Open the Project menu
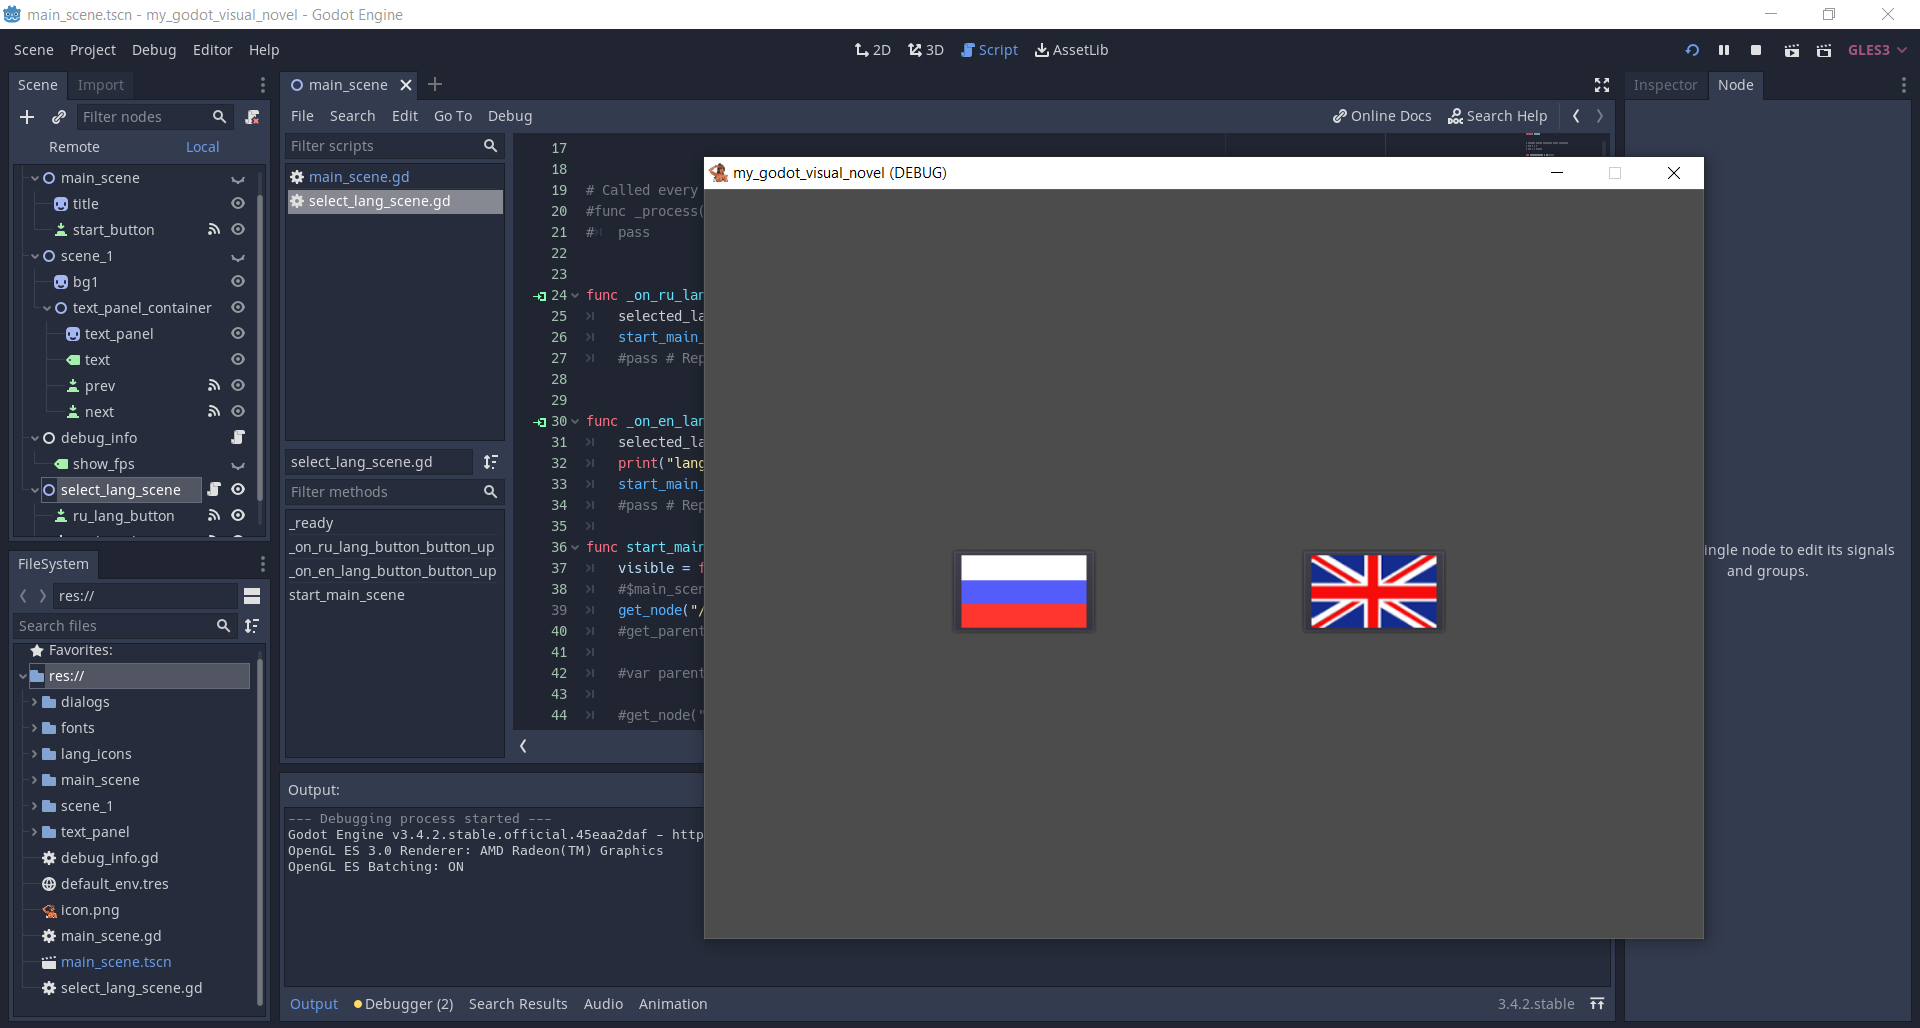 [93, 50]
